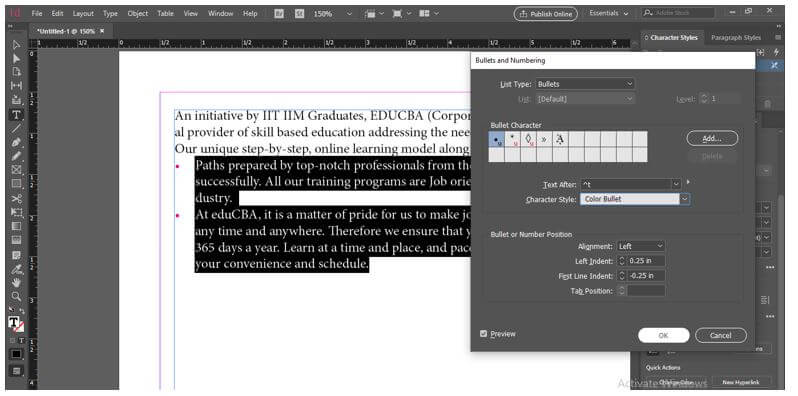The width and height of the screenshot is (798, 396).
Task: Select the Selection tool arrow
Action: pos(16,45)
